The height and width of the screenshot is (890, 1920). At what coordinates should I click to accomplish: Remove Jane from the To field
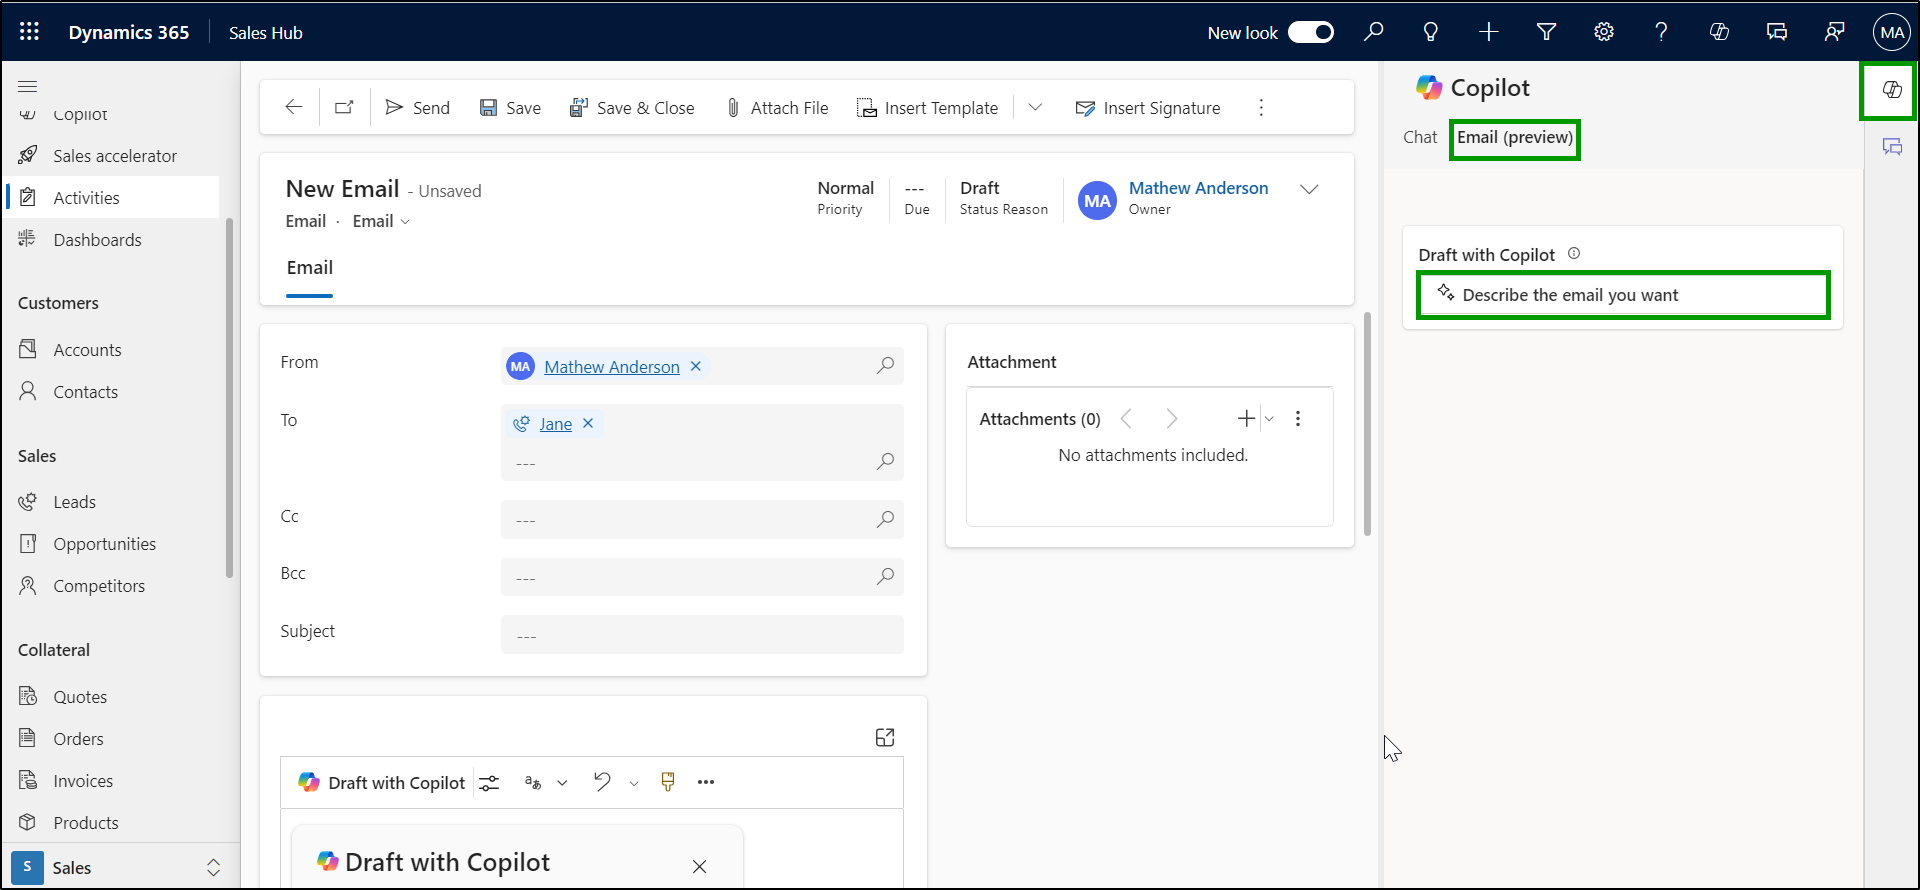(x=588, y=423)
